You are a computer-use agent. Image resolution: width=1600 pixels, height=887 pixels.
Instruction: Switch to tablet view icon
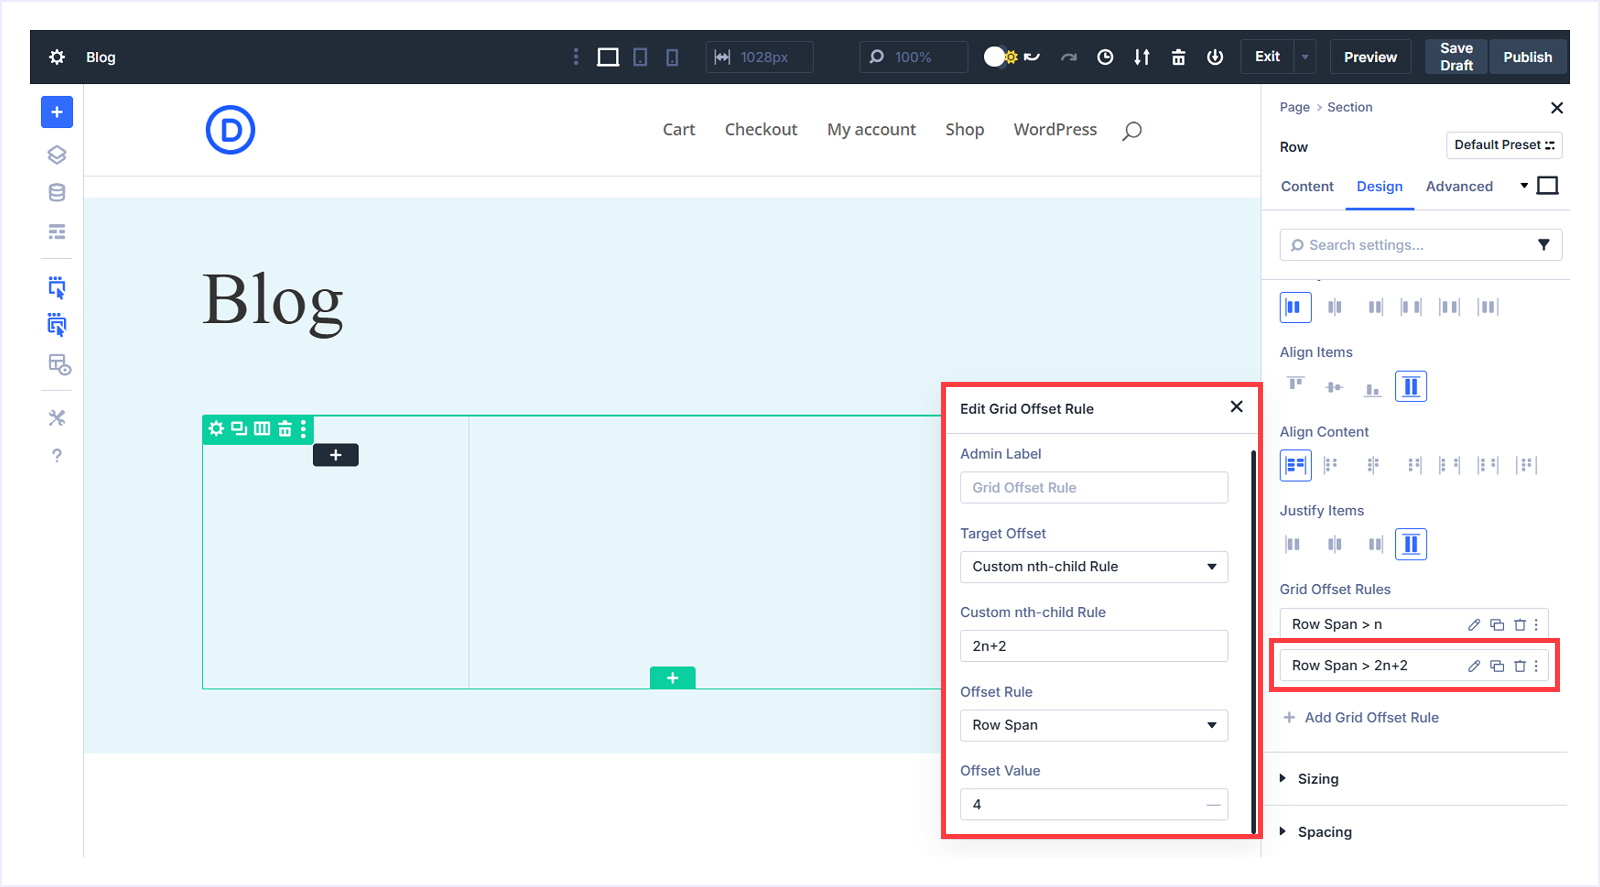[640, 57]
